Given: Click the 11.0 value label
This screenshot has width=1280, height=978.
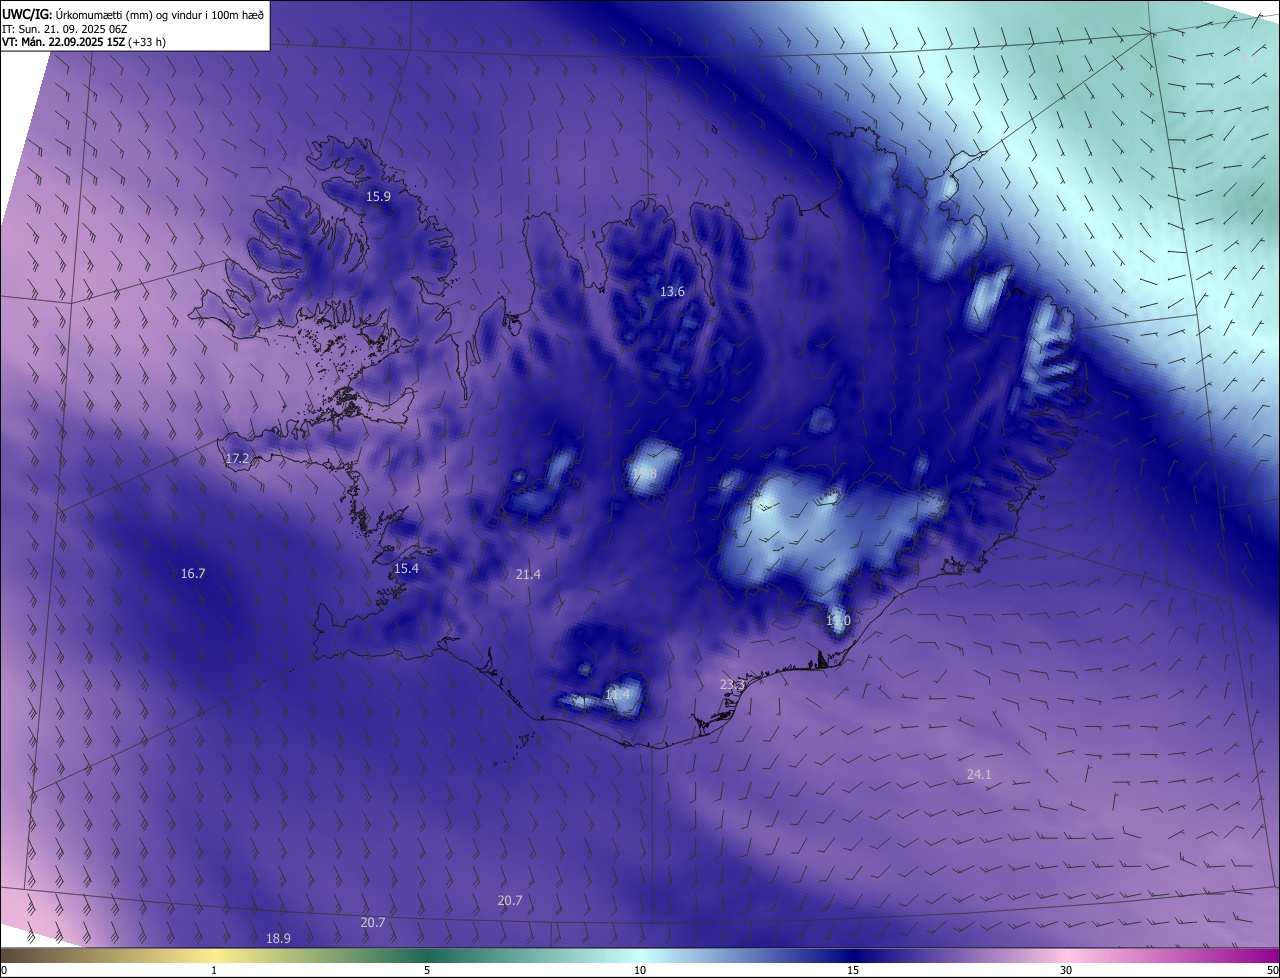Looking at the screenshot, I should (838, 621).
